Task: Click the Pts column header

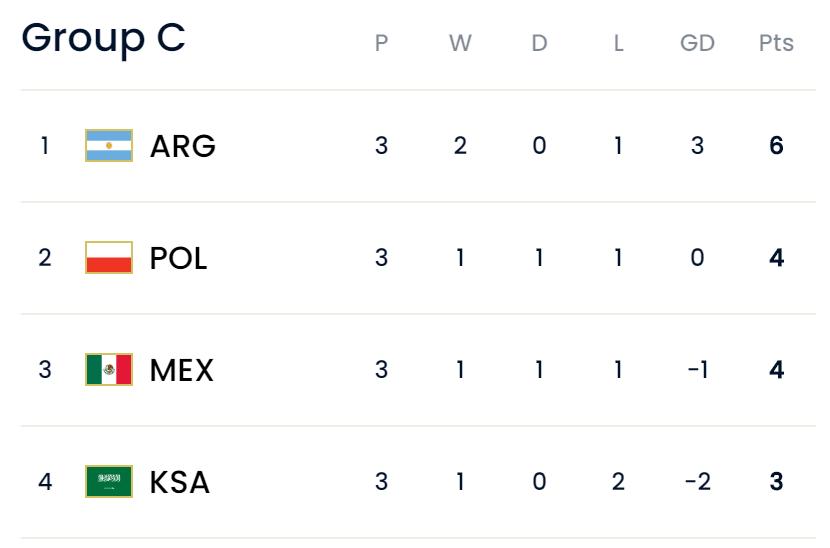Action: click(776, 43)
